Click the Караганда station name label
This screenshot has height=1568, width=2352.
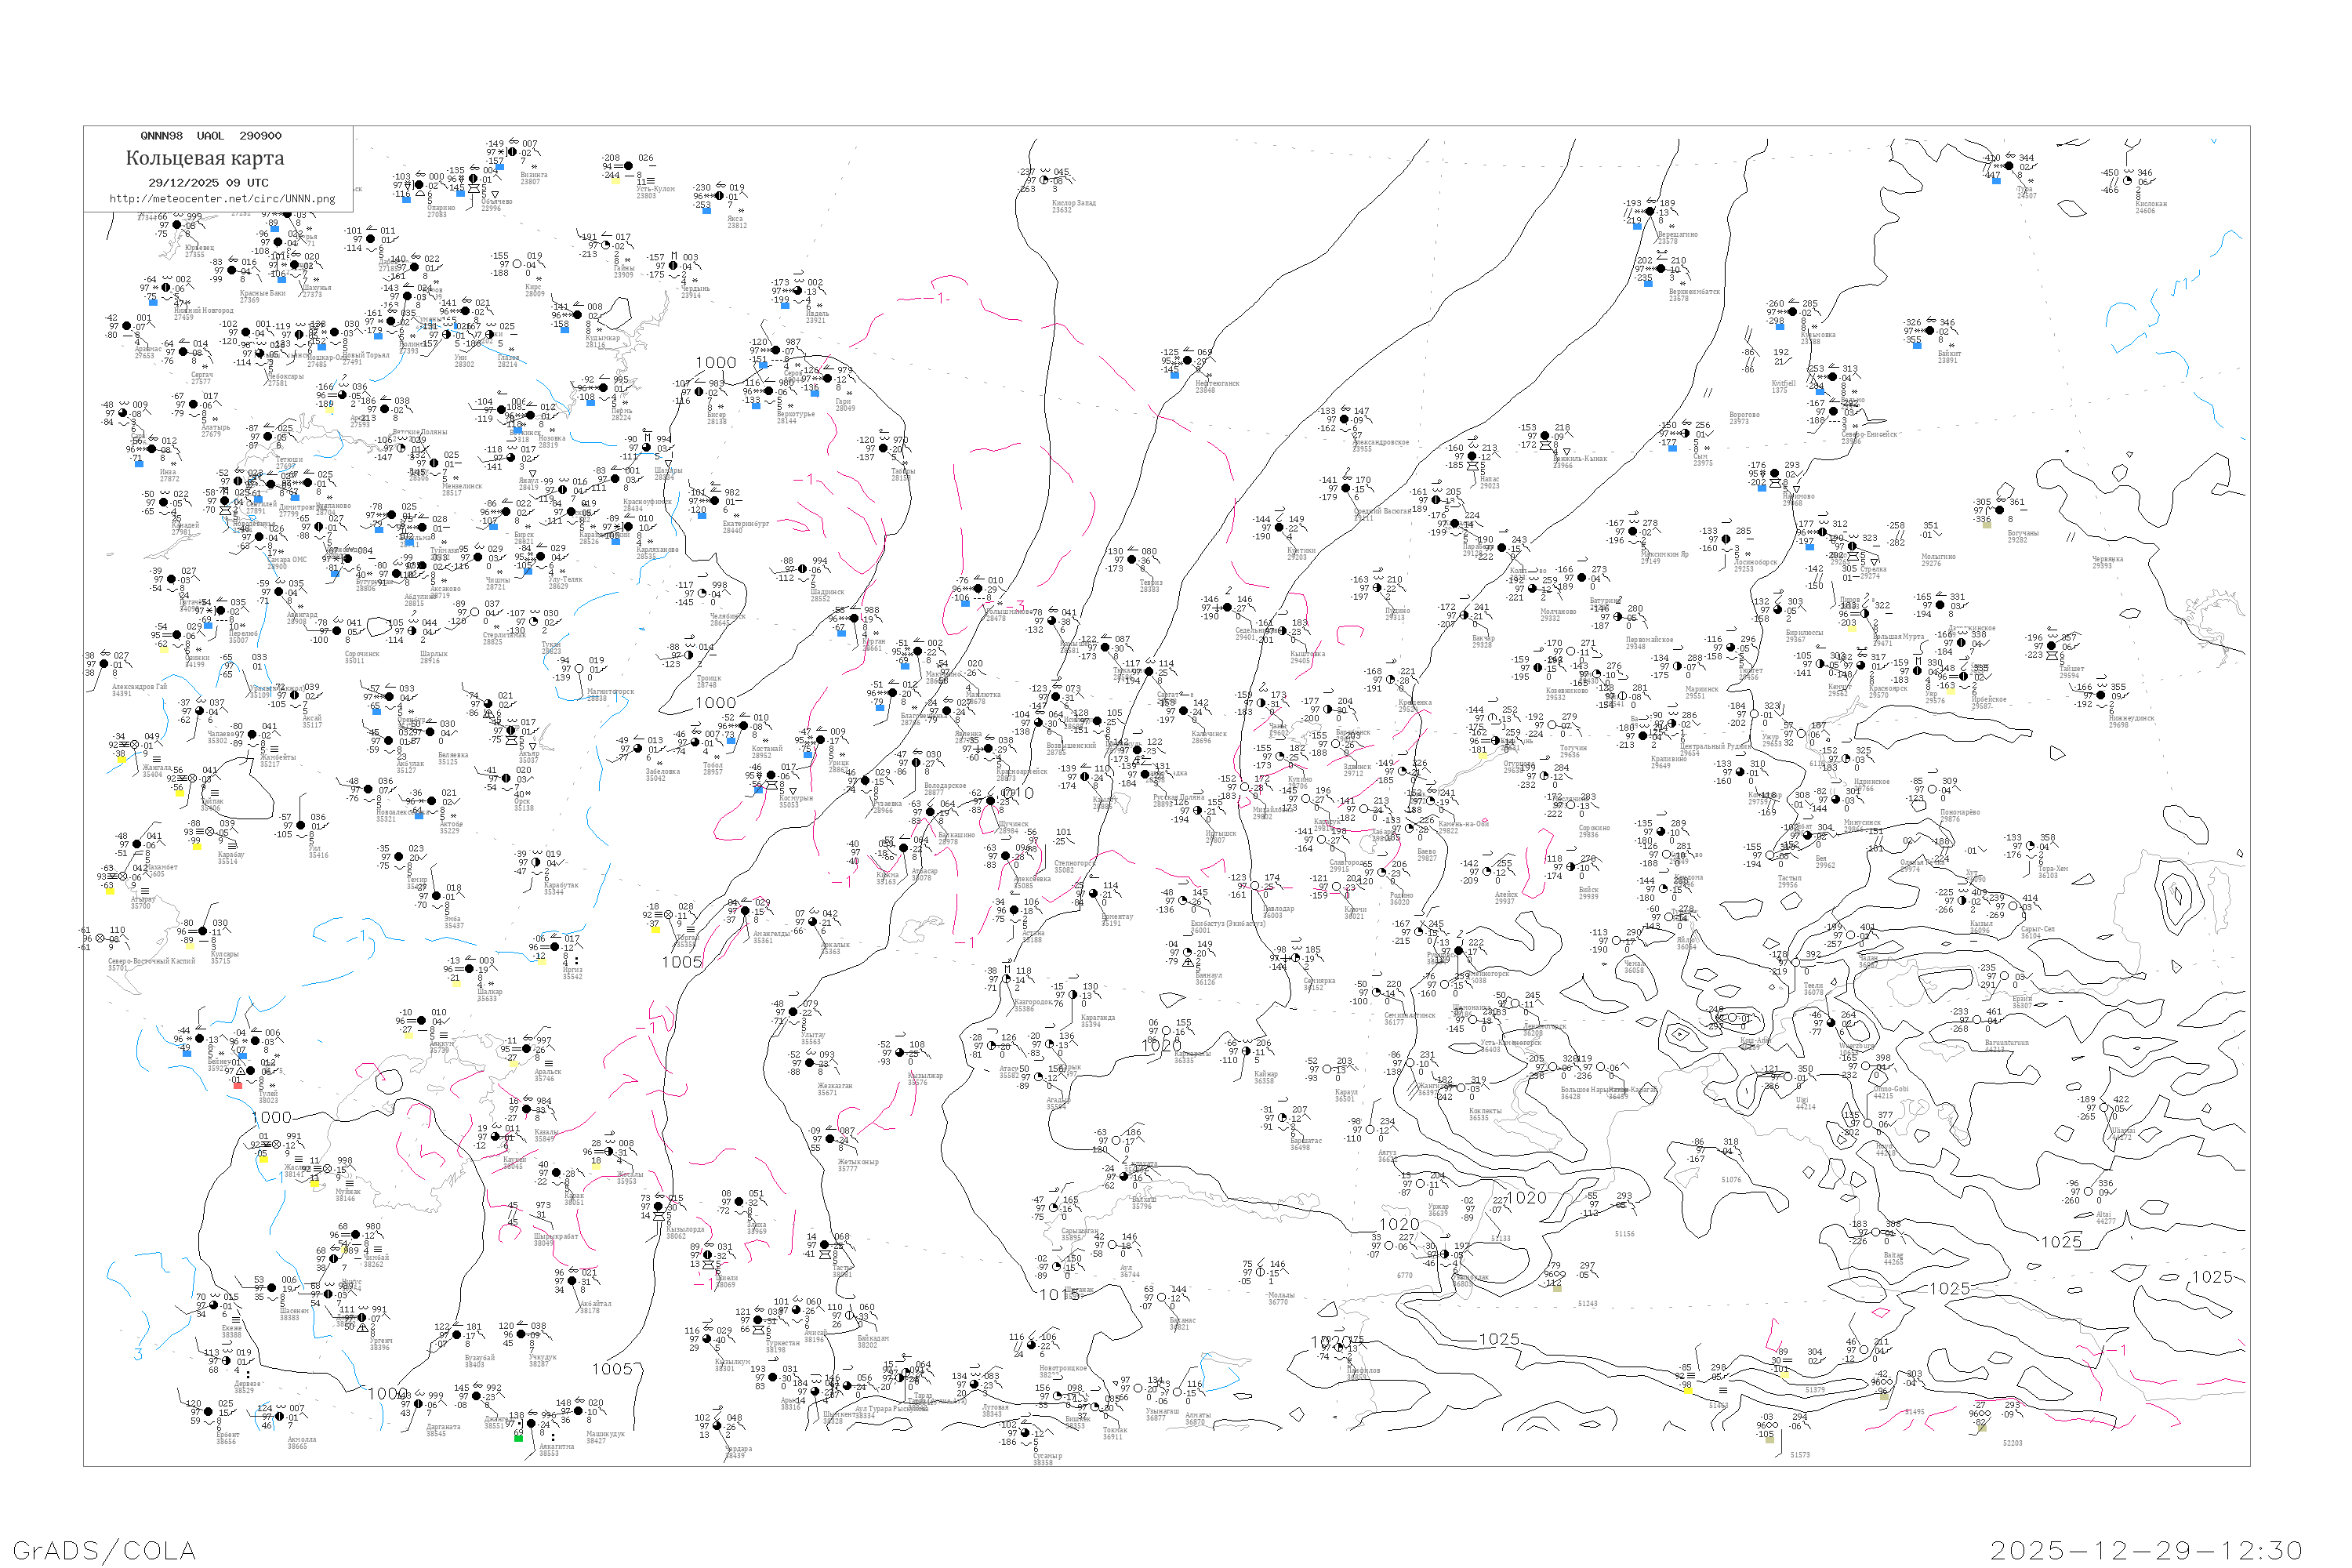point(1098,1018)
